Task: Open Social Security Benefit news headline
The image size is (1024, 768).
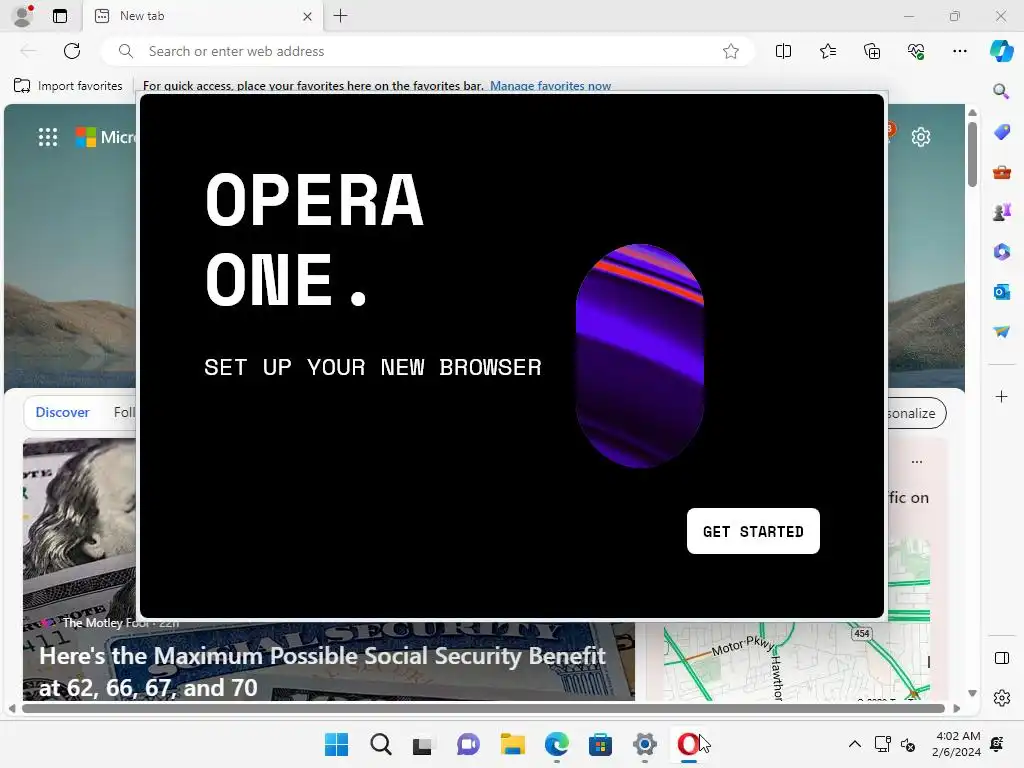Action: tap(323, 671)
